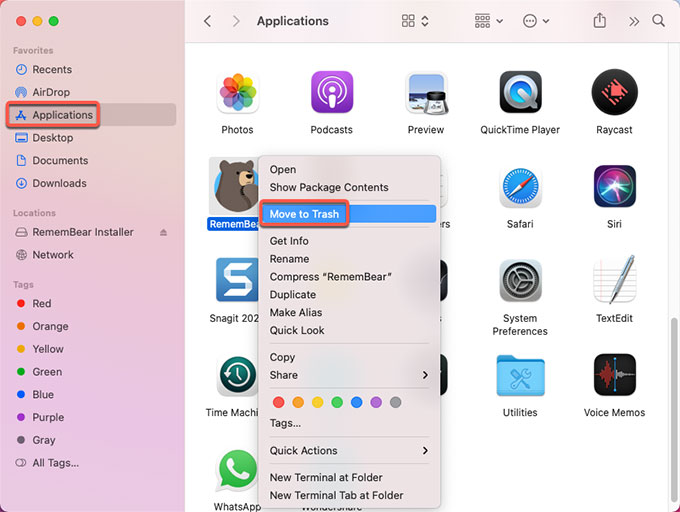Click the Siri app icon
The image size is (680, 512).
point(614,187)
